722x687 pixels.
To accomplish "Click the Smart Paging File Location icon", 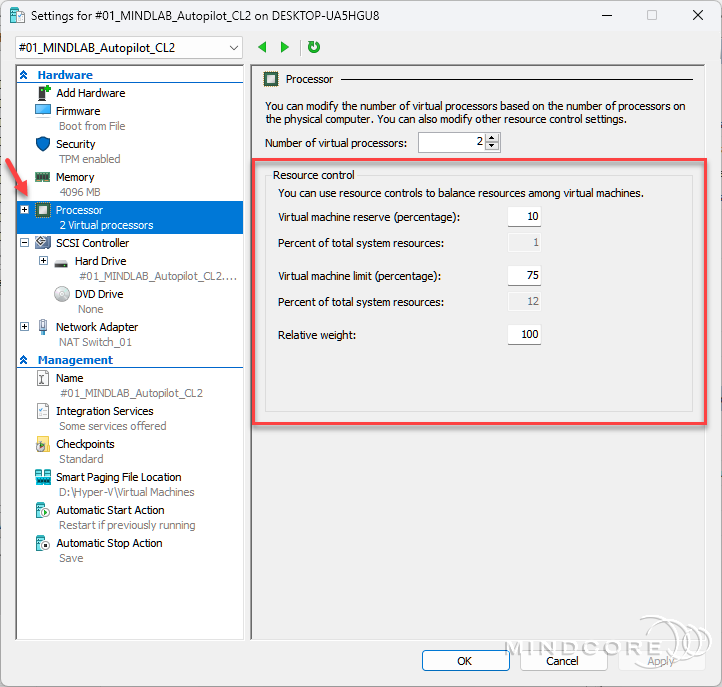I will pyautogui.click(x=43, y=477).
